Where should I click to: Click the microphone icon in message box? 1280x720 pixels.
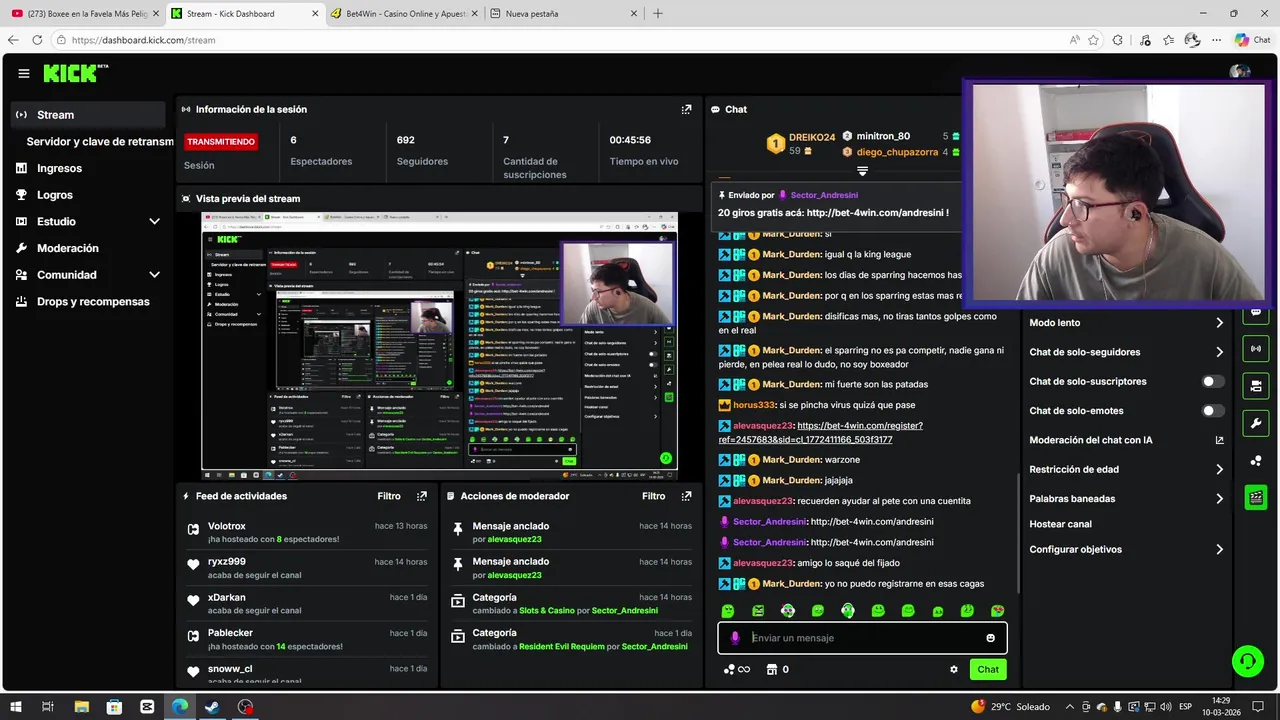click(x=735, y=638)
